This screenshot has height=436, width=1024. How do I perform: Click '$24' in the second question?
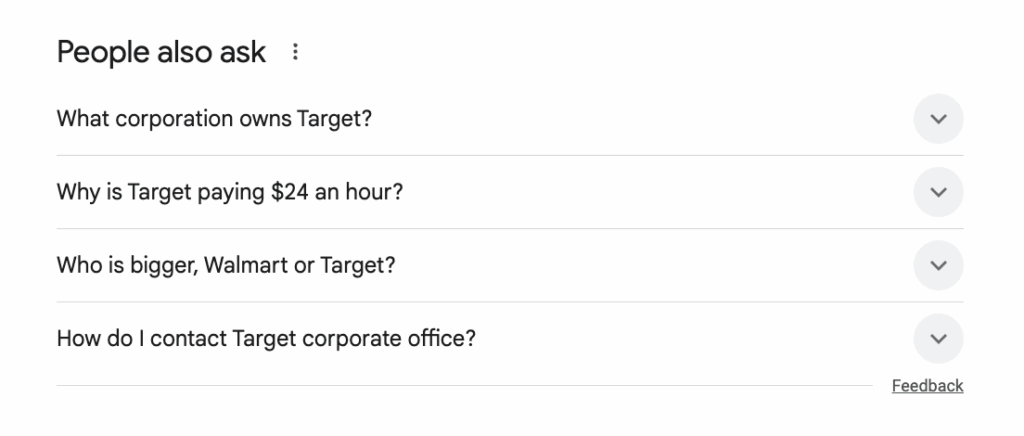290,192
